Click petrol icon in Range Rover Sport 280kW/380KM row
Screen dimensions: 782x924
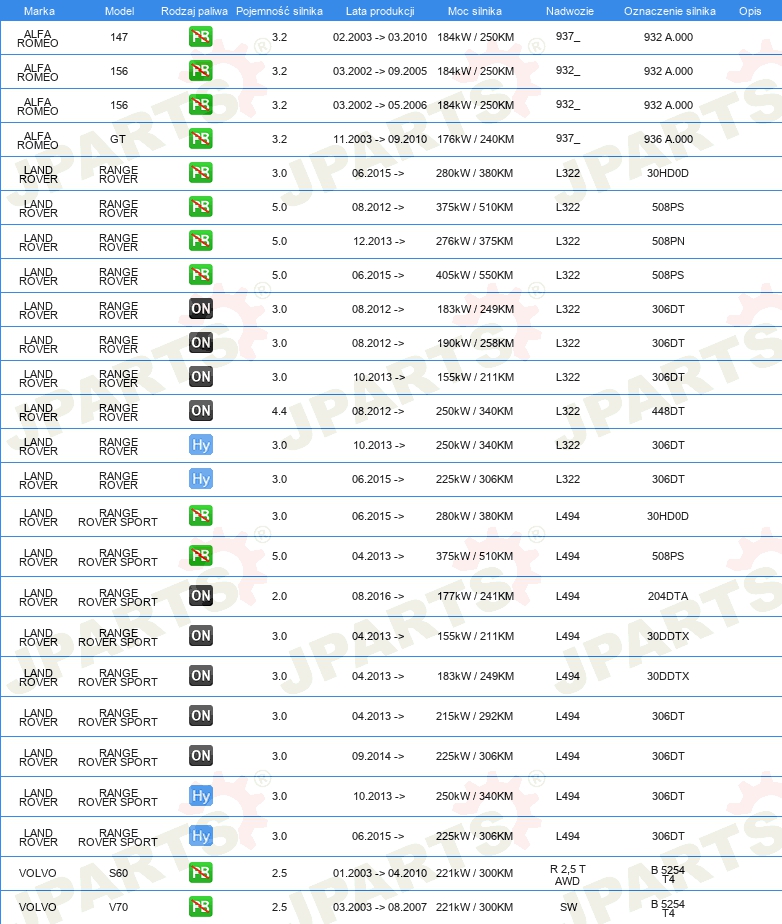(x=200, y=516)
